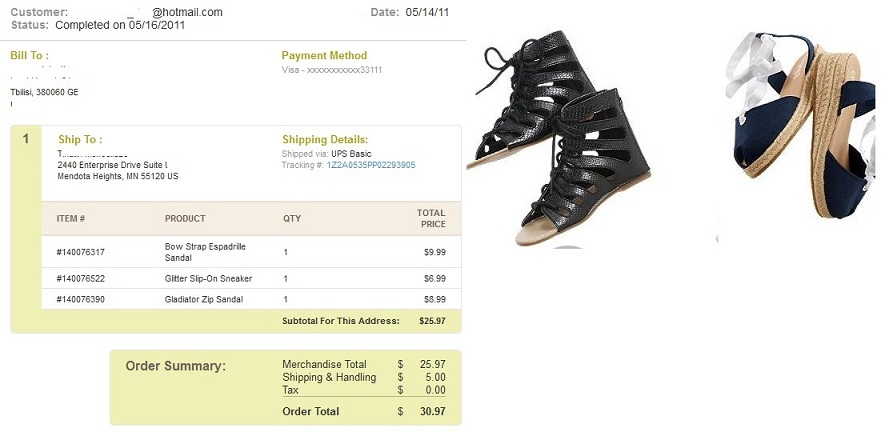Click the Visa card number text
Viewport: 881px width, 432px height.
coord(332,70)
